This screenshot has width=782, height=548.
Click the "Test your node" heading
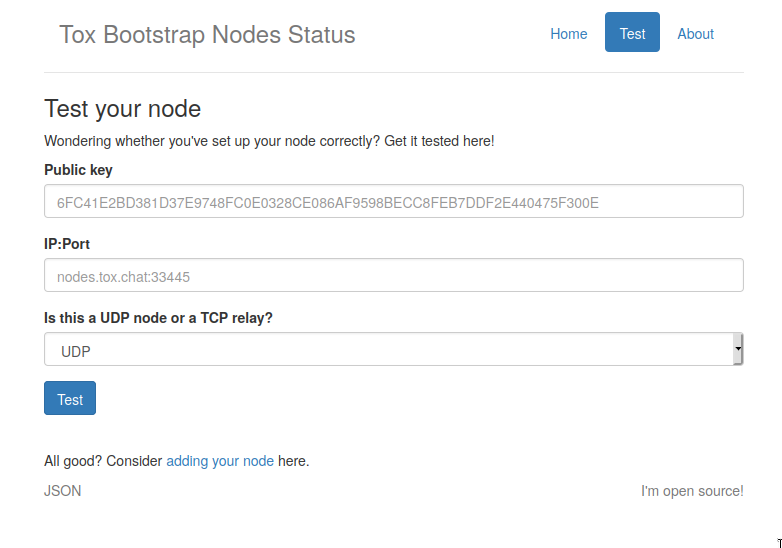(122, 109)
